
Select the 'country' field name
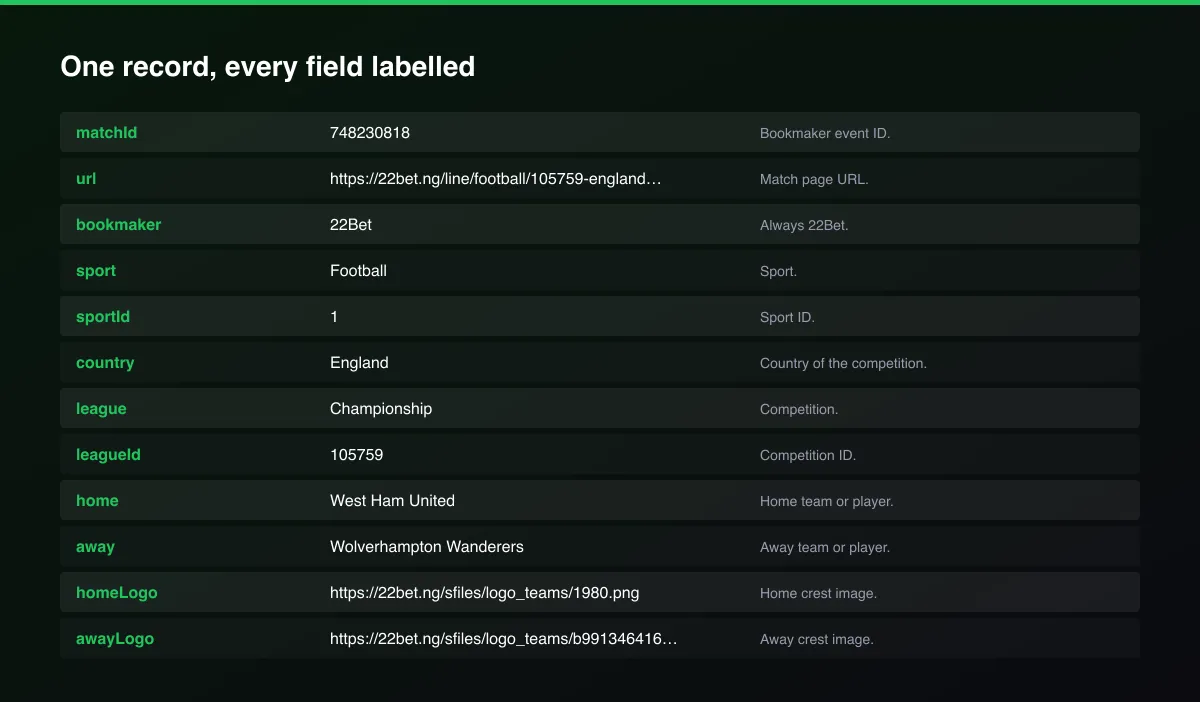pyautogui.click(x=105, y=362)
